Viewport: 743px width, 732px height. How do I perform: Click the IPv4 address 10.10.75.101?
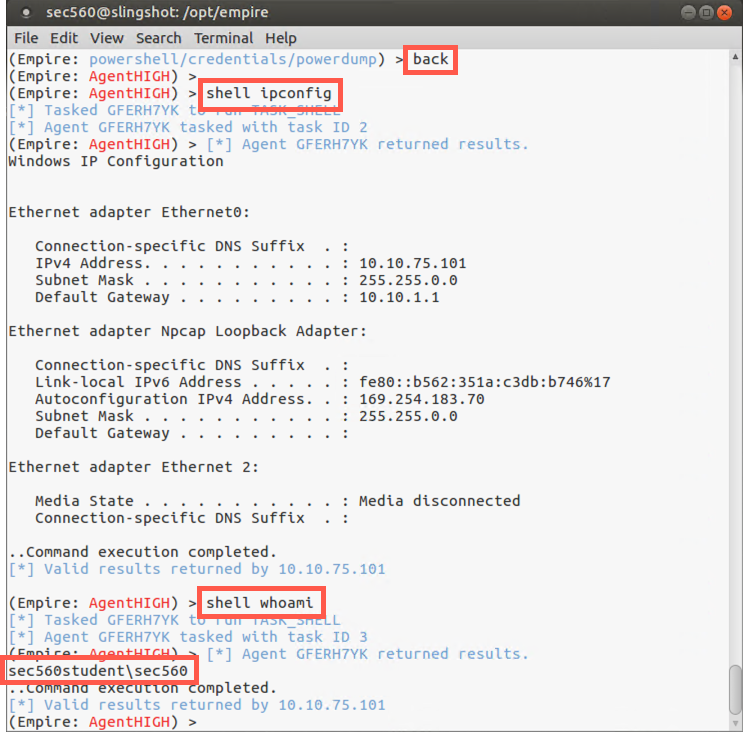pos(412,263)
